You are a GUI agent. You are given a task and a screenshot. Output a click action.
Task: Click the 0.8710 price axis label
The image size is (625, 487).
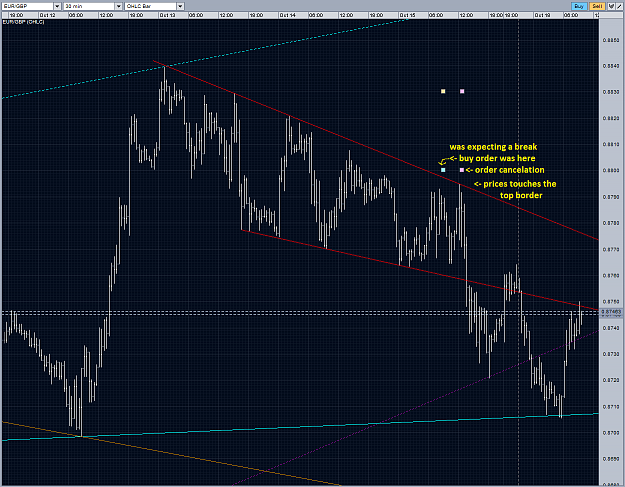tap(611, 406)
